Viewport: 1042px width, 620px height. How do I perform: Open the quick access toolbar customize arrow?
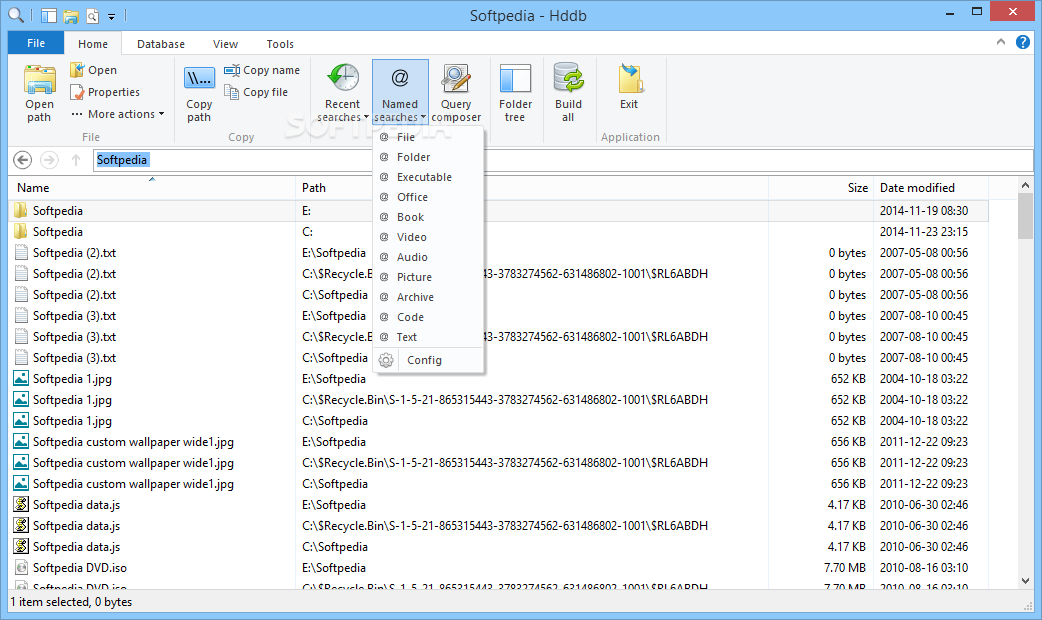coord(112,16)
